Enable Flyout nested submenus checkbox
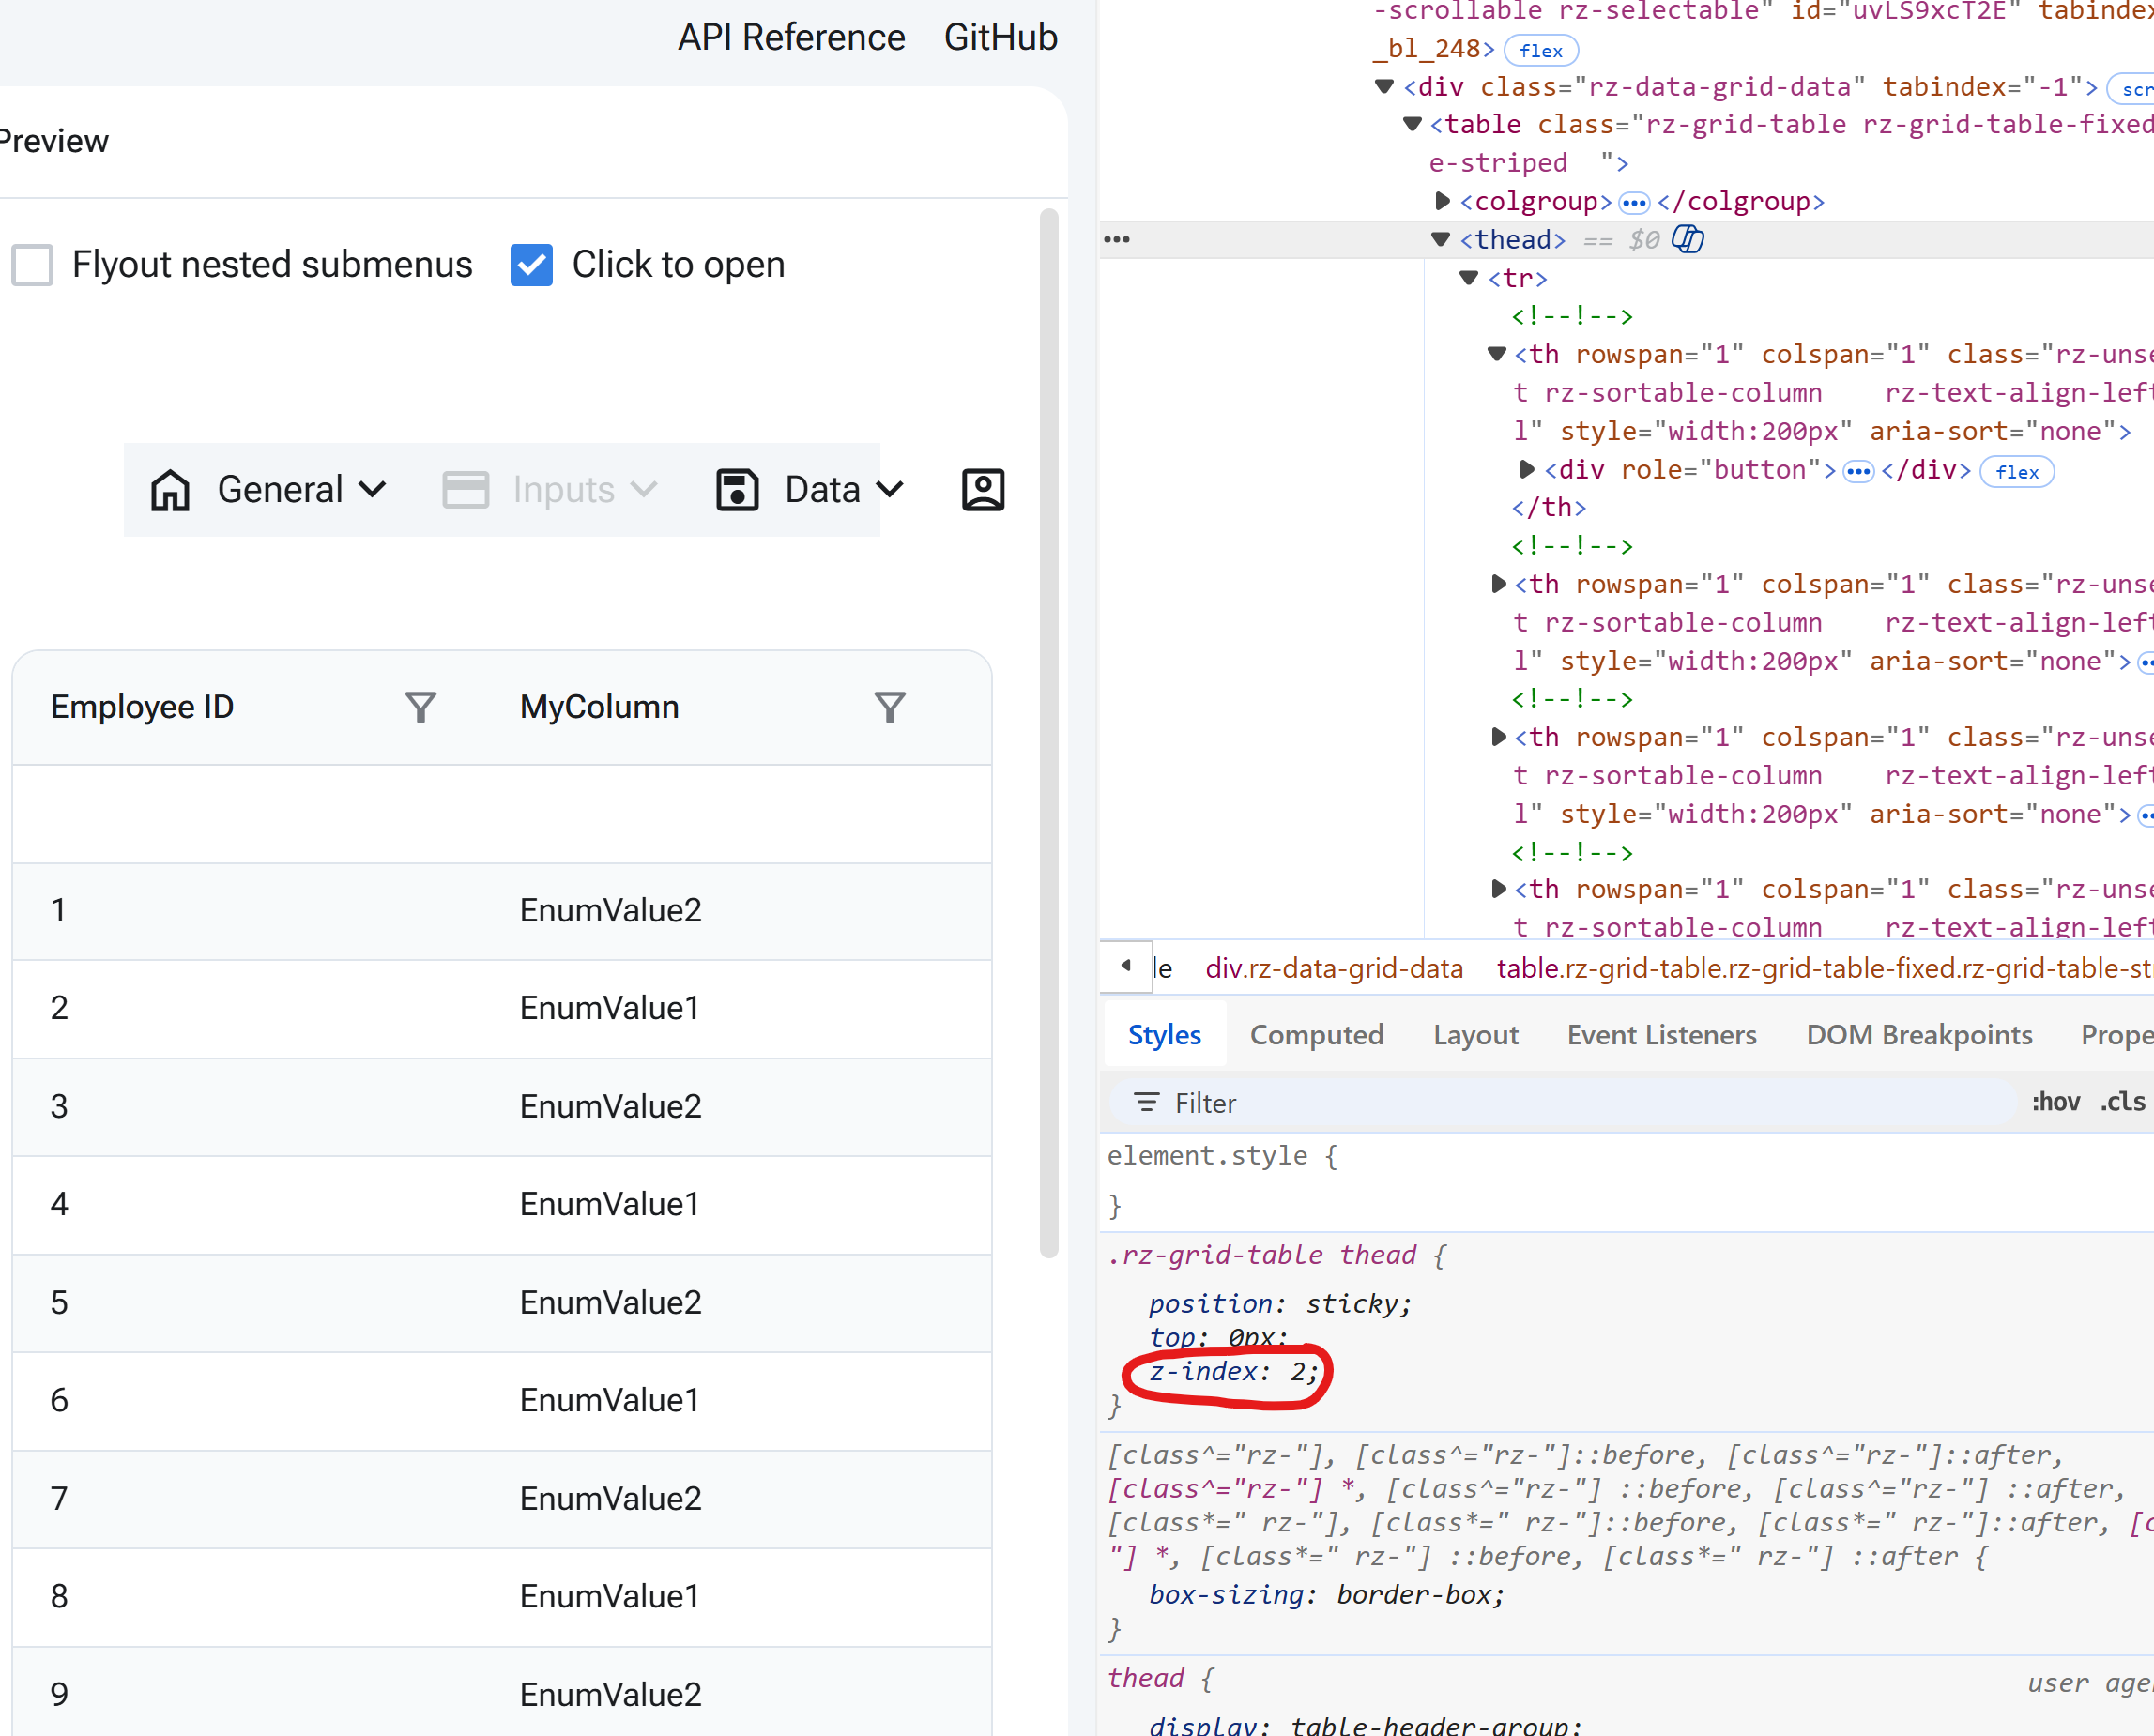 pos(33,265)
